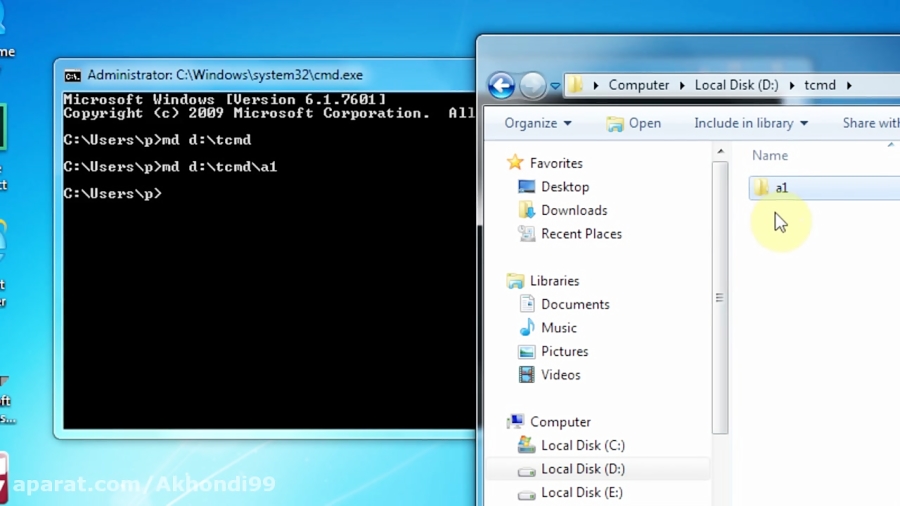
Task: Open Local Disk (D:) in navigation tree
Action: point(583,469)
